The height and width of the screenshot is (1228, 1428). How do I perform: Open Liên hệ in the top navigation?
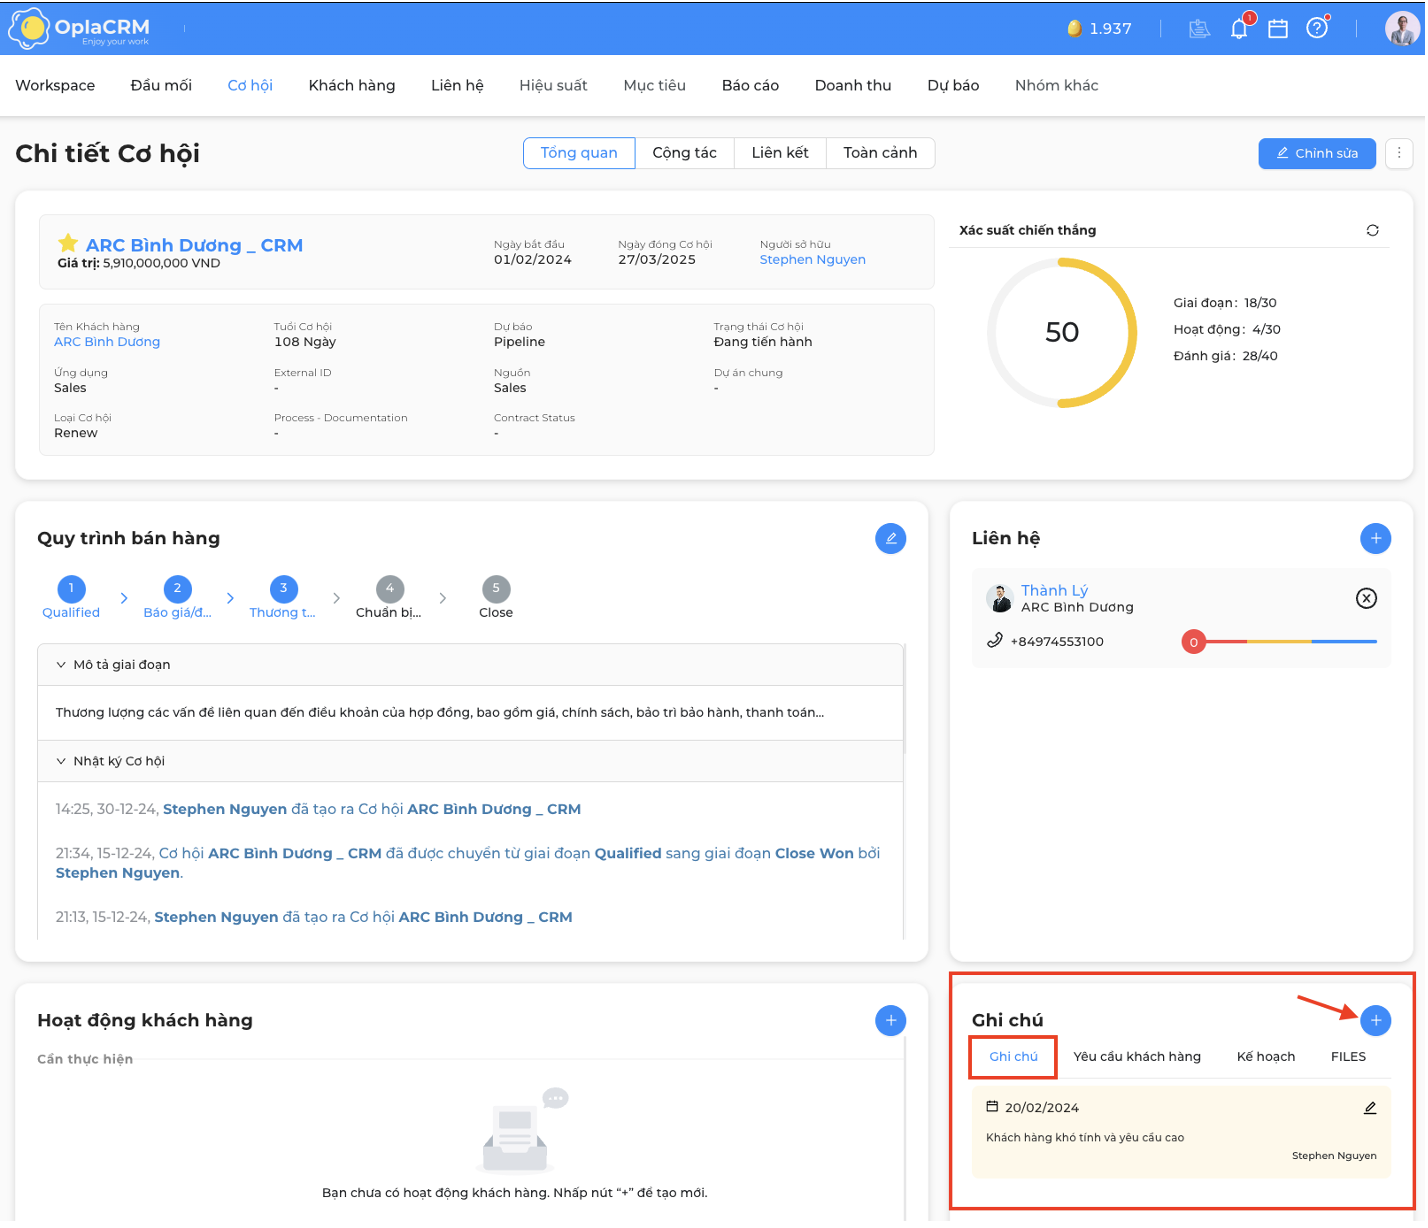coord(457,86)
